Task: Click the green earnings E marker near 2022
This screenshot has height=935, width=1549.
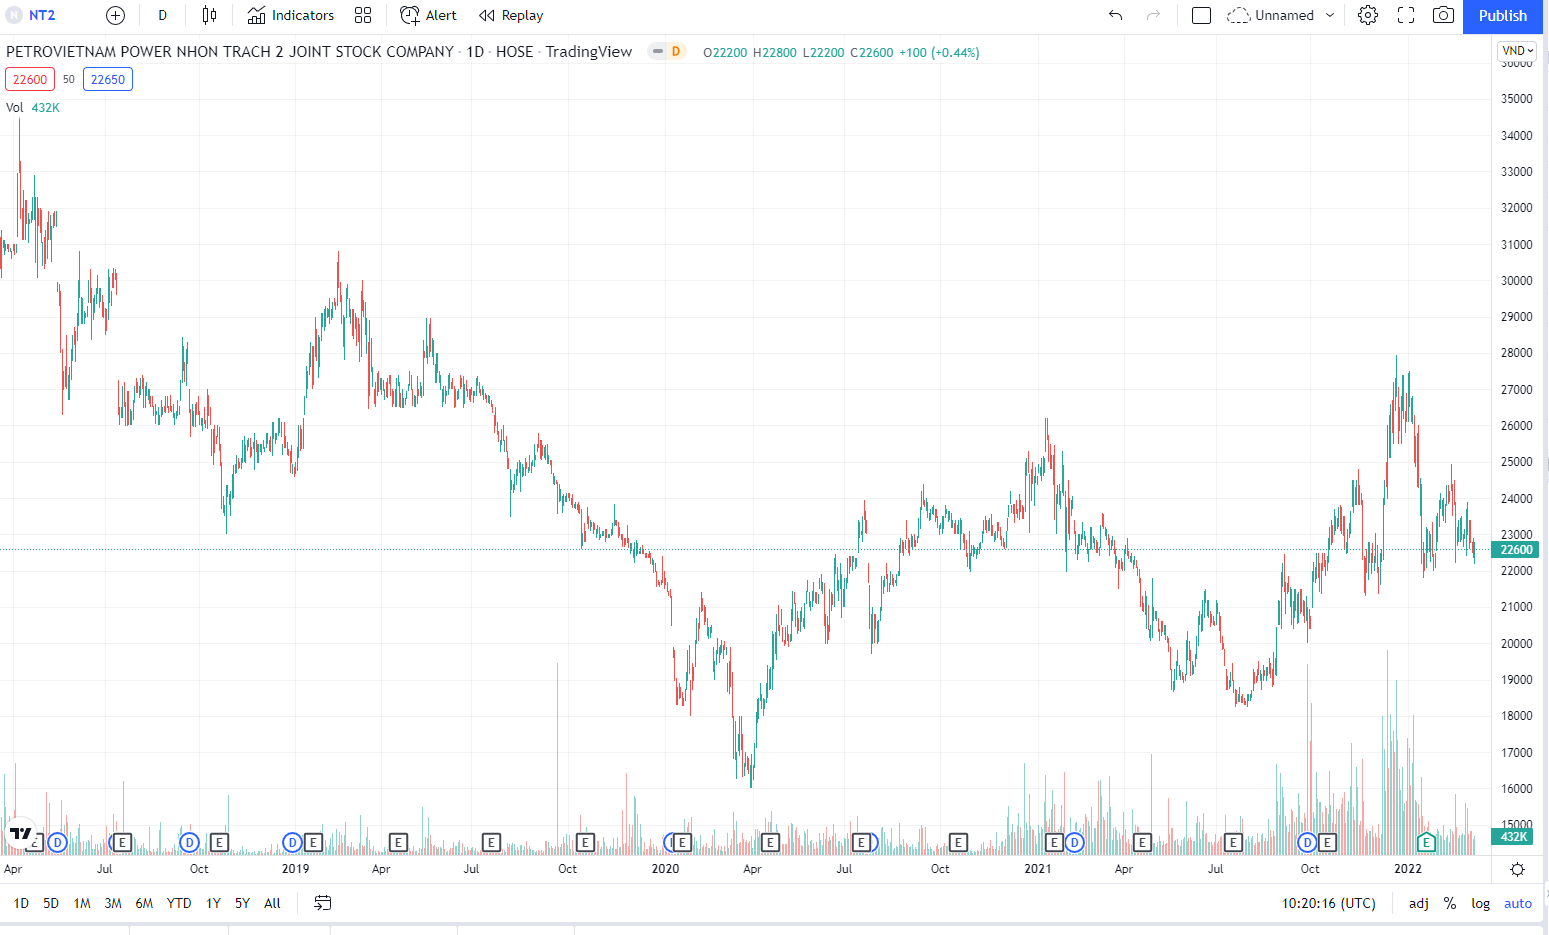Action: [x=1427, y=843]
